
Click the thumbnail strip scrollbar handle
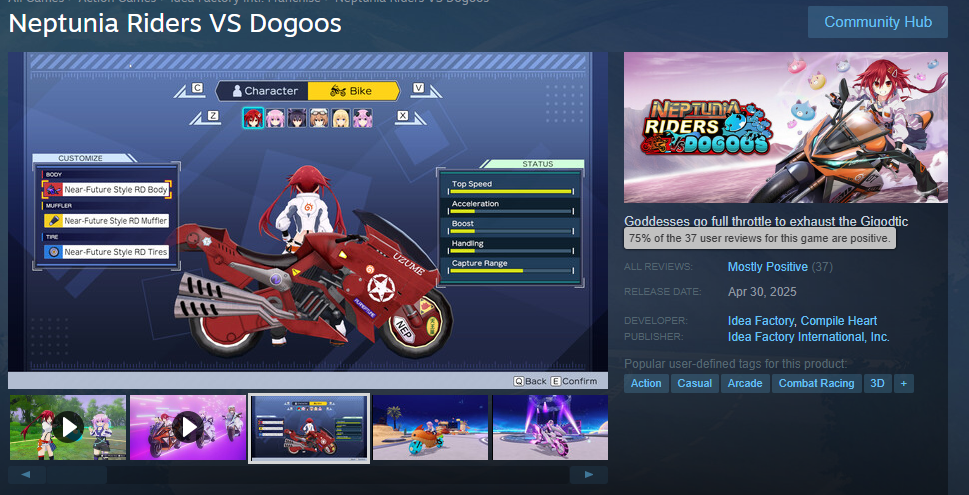click(x=76, y=475)
